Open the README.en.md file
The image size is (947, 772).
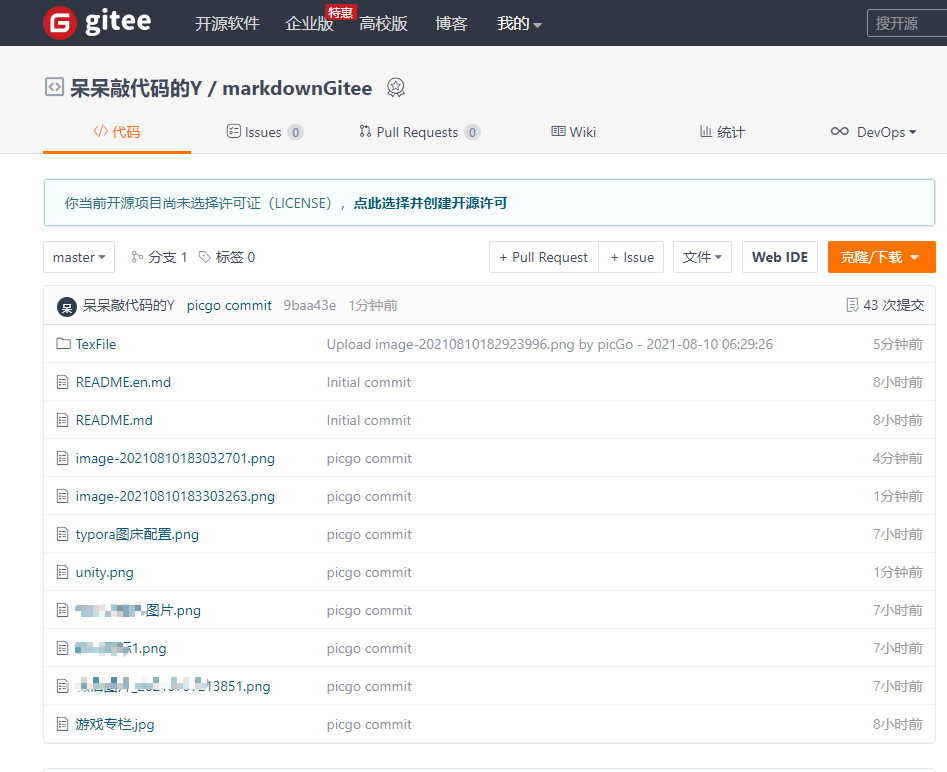[123, 382]
